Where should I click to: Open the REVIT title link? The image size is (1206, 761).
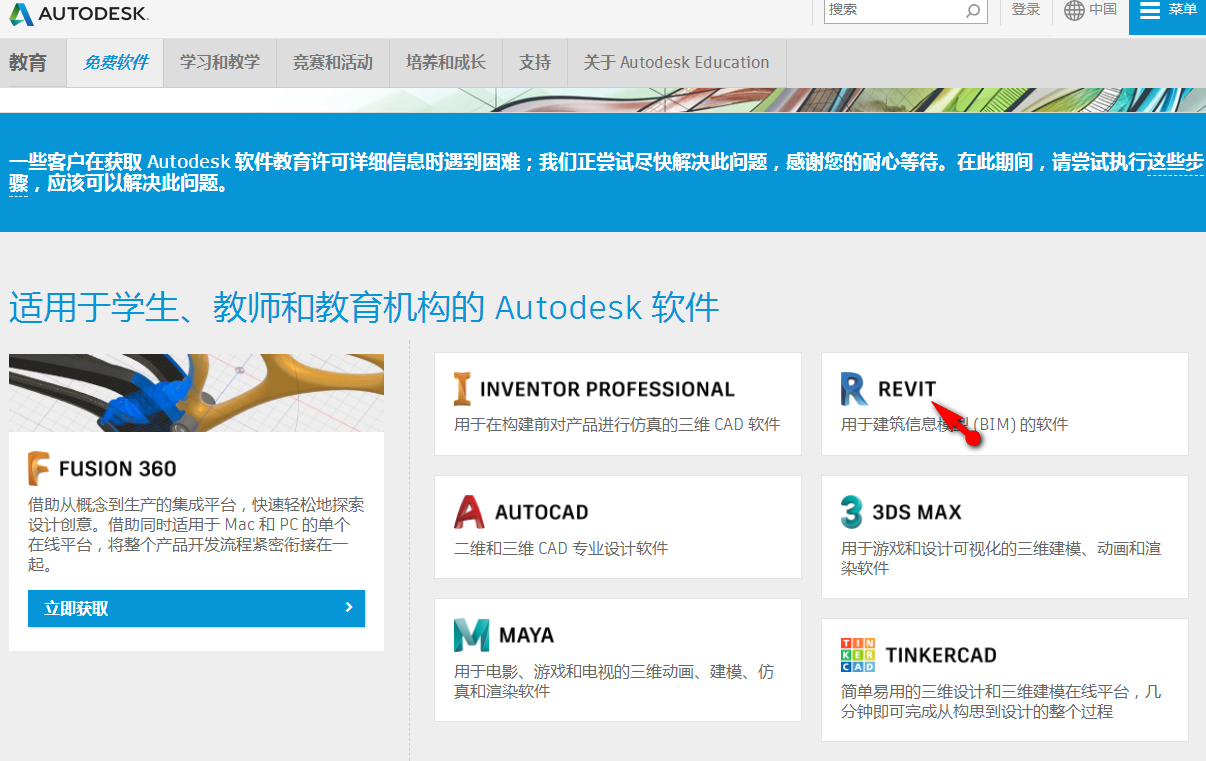(x=907, y=390)
